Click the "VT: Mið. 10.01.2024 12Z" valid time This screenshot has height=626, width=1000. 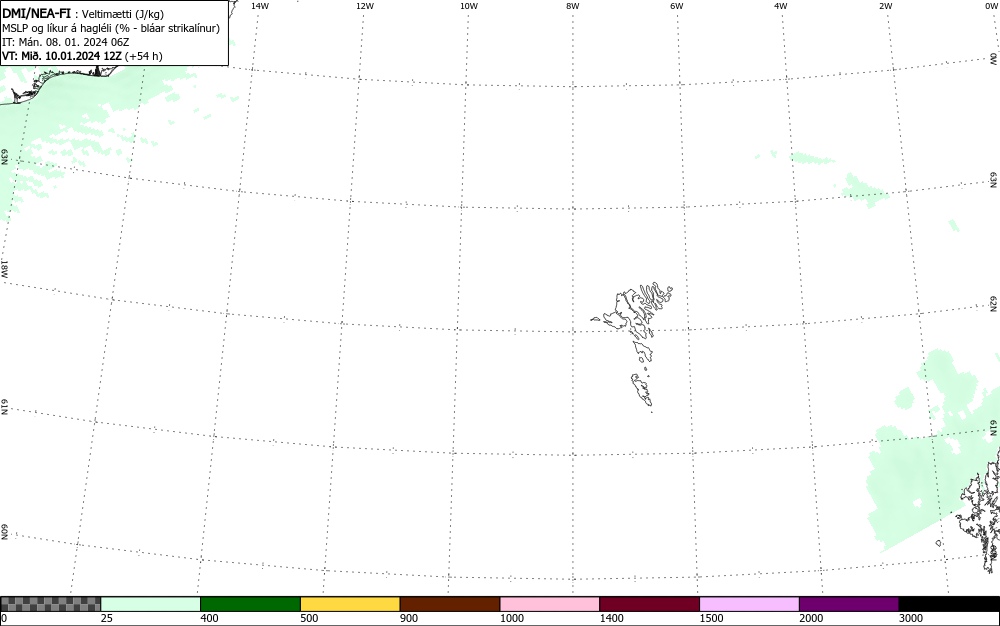61,56
